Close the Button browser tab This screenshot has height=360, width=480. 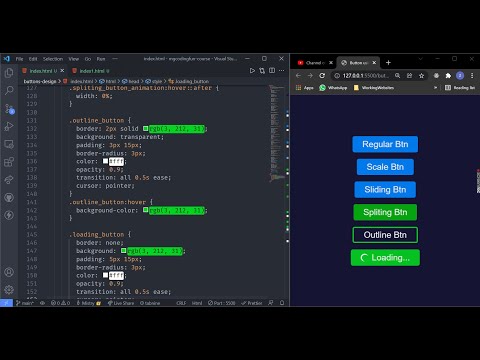[x=374, y=63]
